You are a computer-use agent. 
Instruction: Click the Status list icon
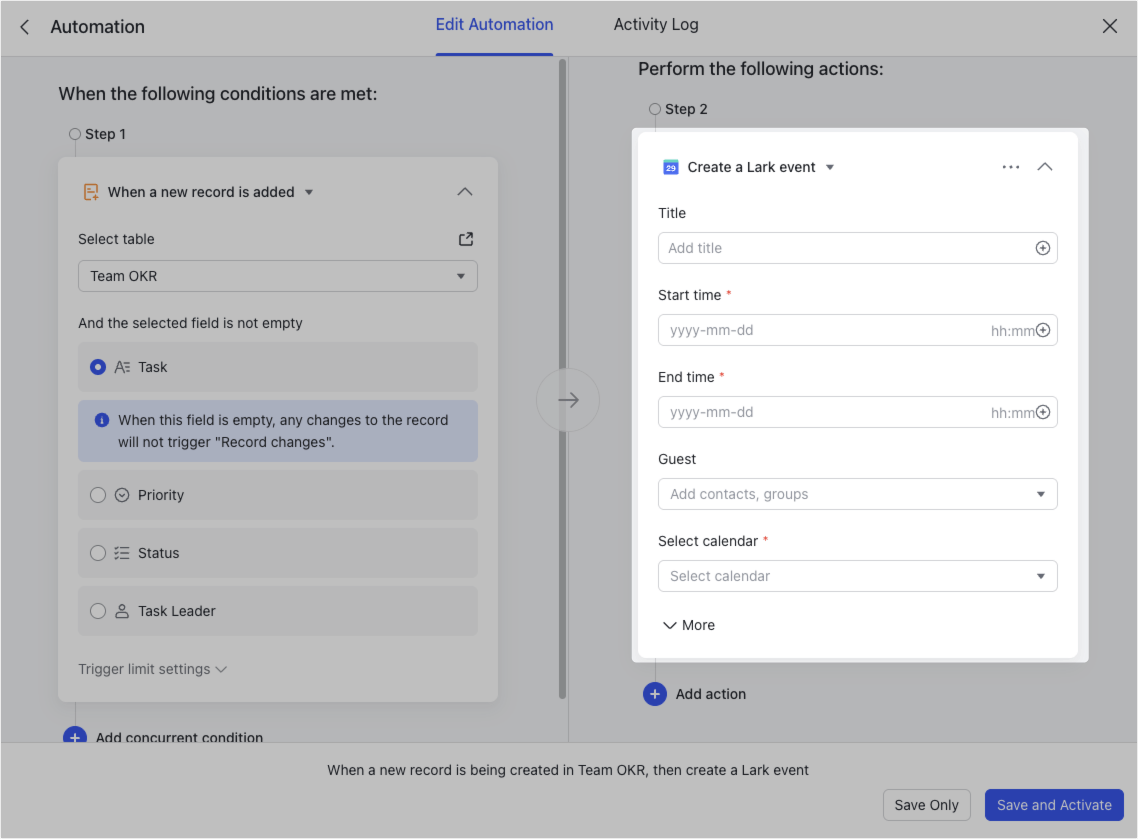[122, 553]
